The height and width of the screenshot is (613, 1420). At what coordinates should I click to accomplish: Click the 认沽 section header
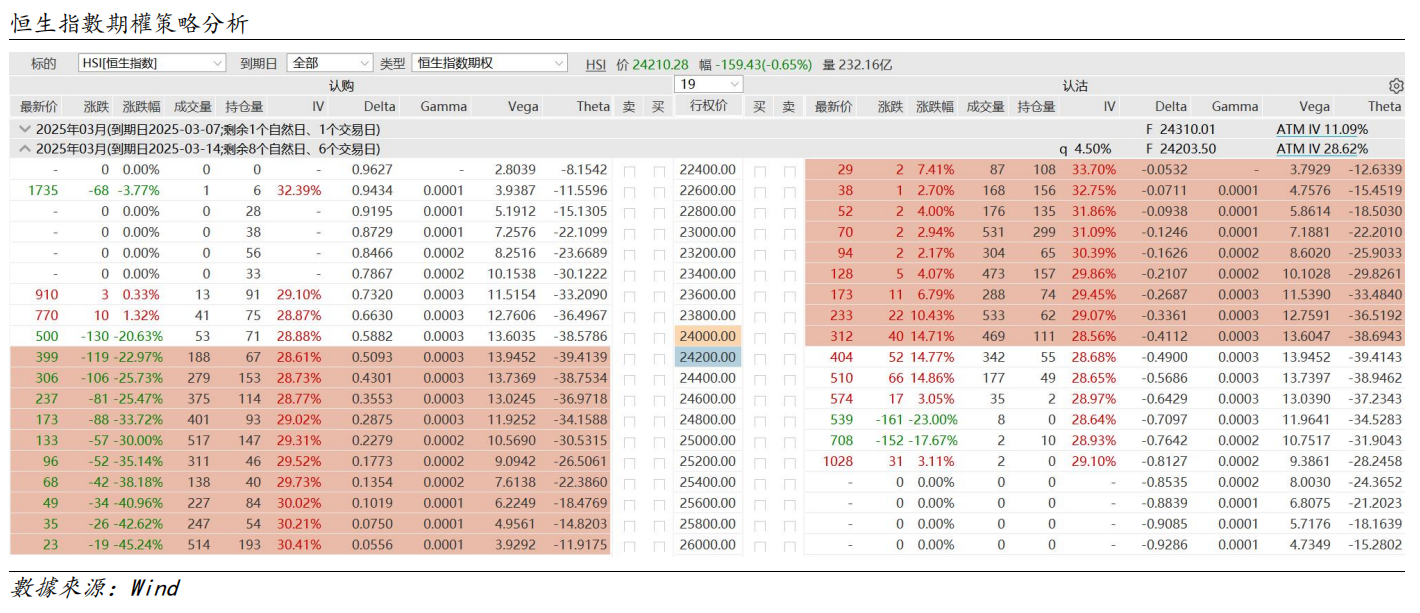point(1075,86)
